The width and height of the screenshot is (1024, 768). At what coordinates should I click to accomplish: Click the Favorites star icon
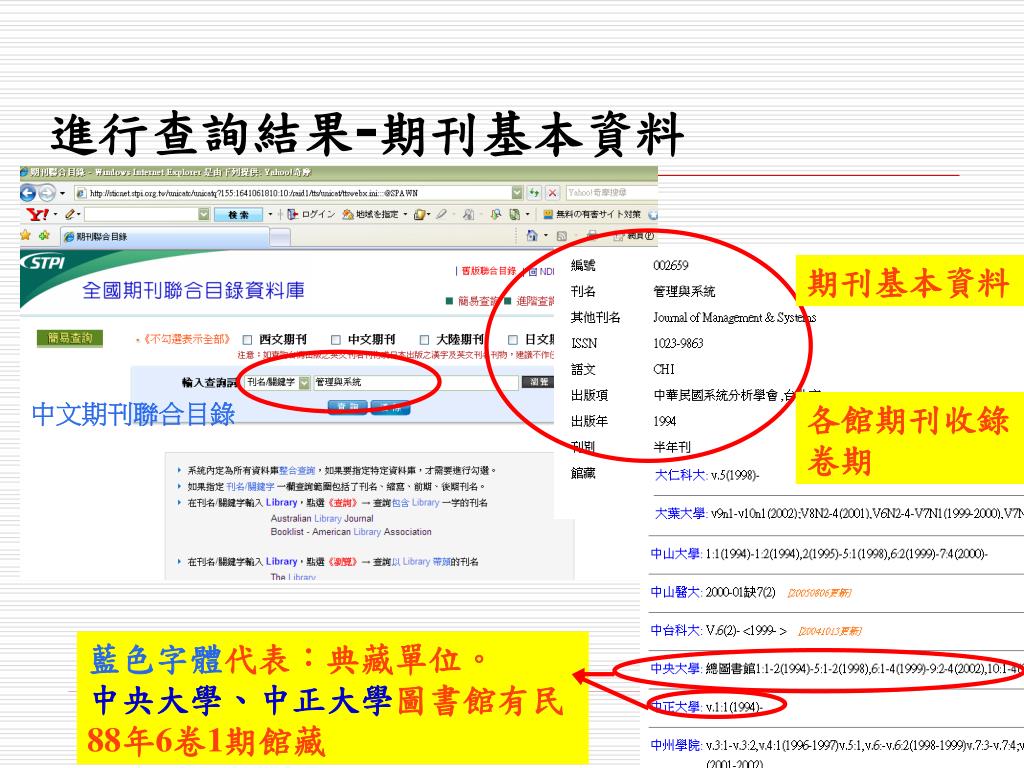(x=25, y=235)
